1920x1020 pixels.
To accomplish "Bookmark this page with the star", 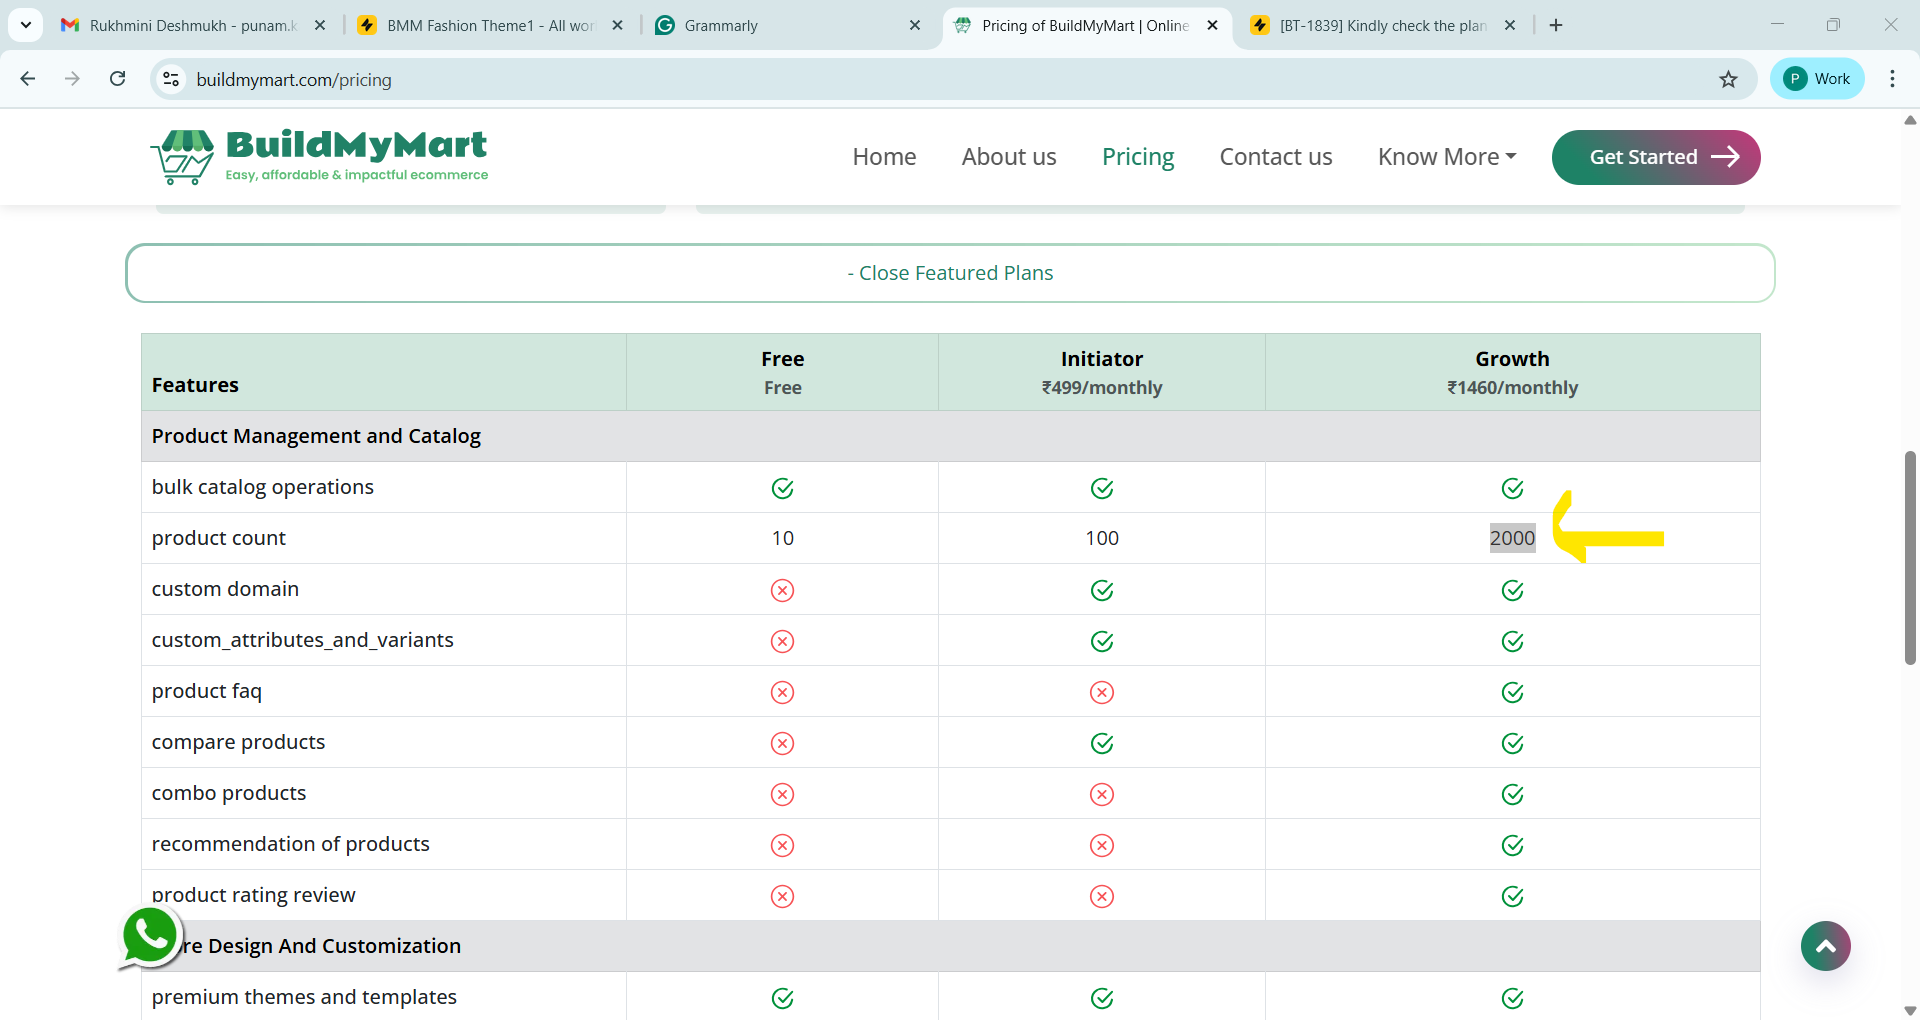I will (1728, 79).
